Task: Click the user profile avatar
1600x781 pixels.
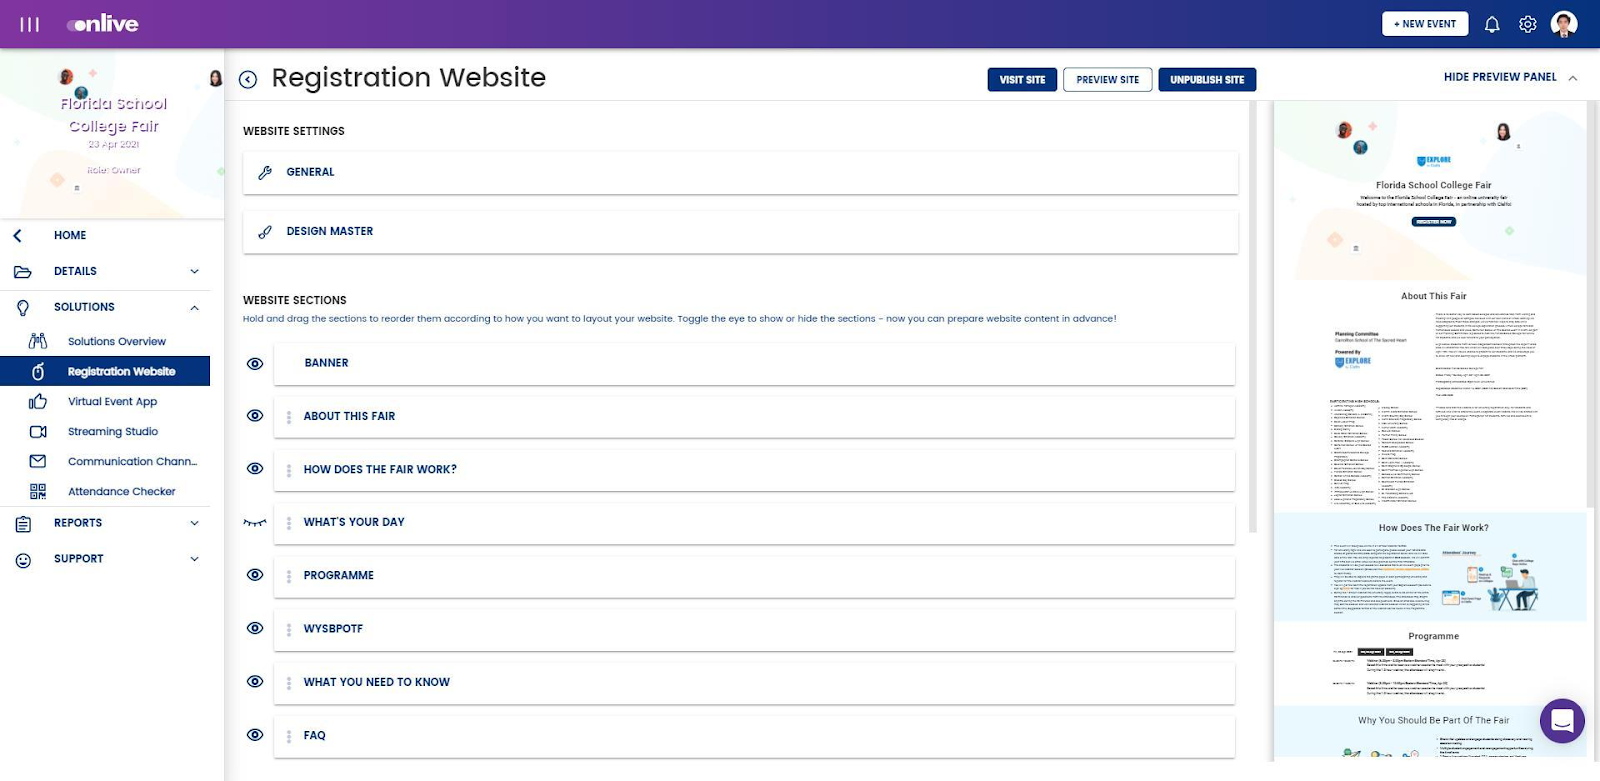Action: [1564, 24]
